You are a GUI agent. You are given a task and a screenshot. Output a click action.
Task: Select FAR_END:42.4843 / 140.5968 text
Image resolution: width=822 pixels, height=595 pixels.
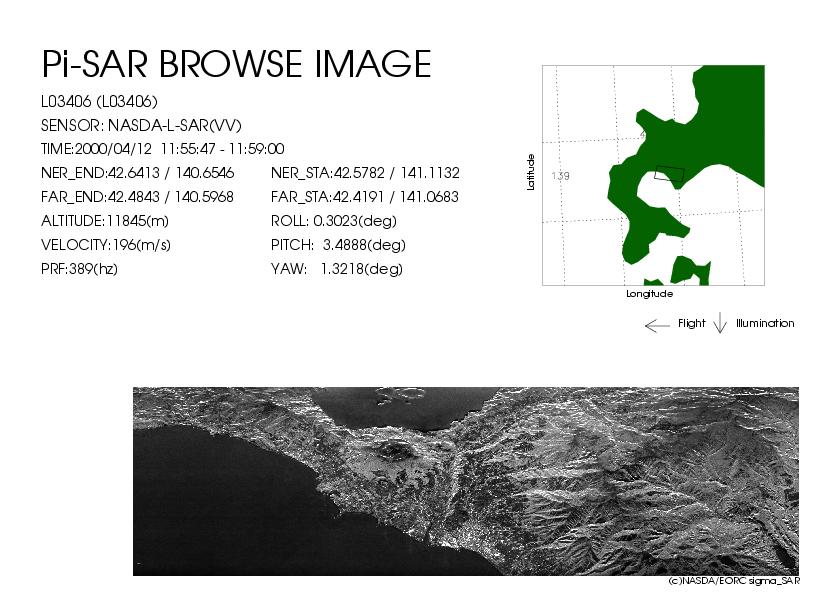pos(137,197)
